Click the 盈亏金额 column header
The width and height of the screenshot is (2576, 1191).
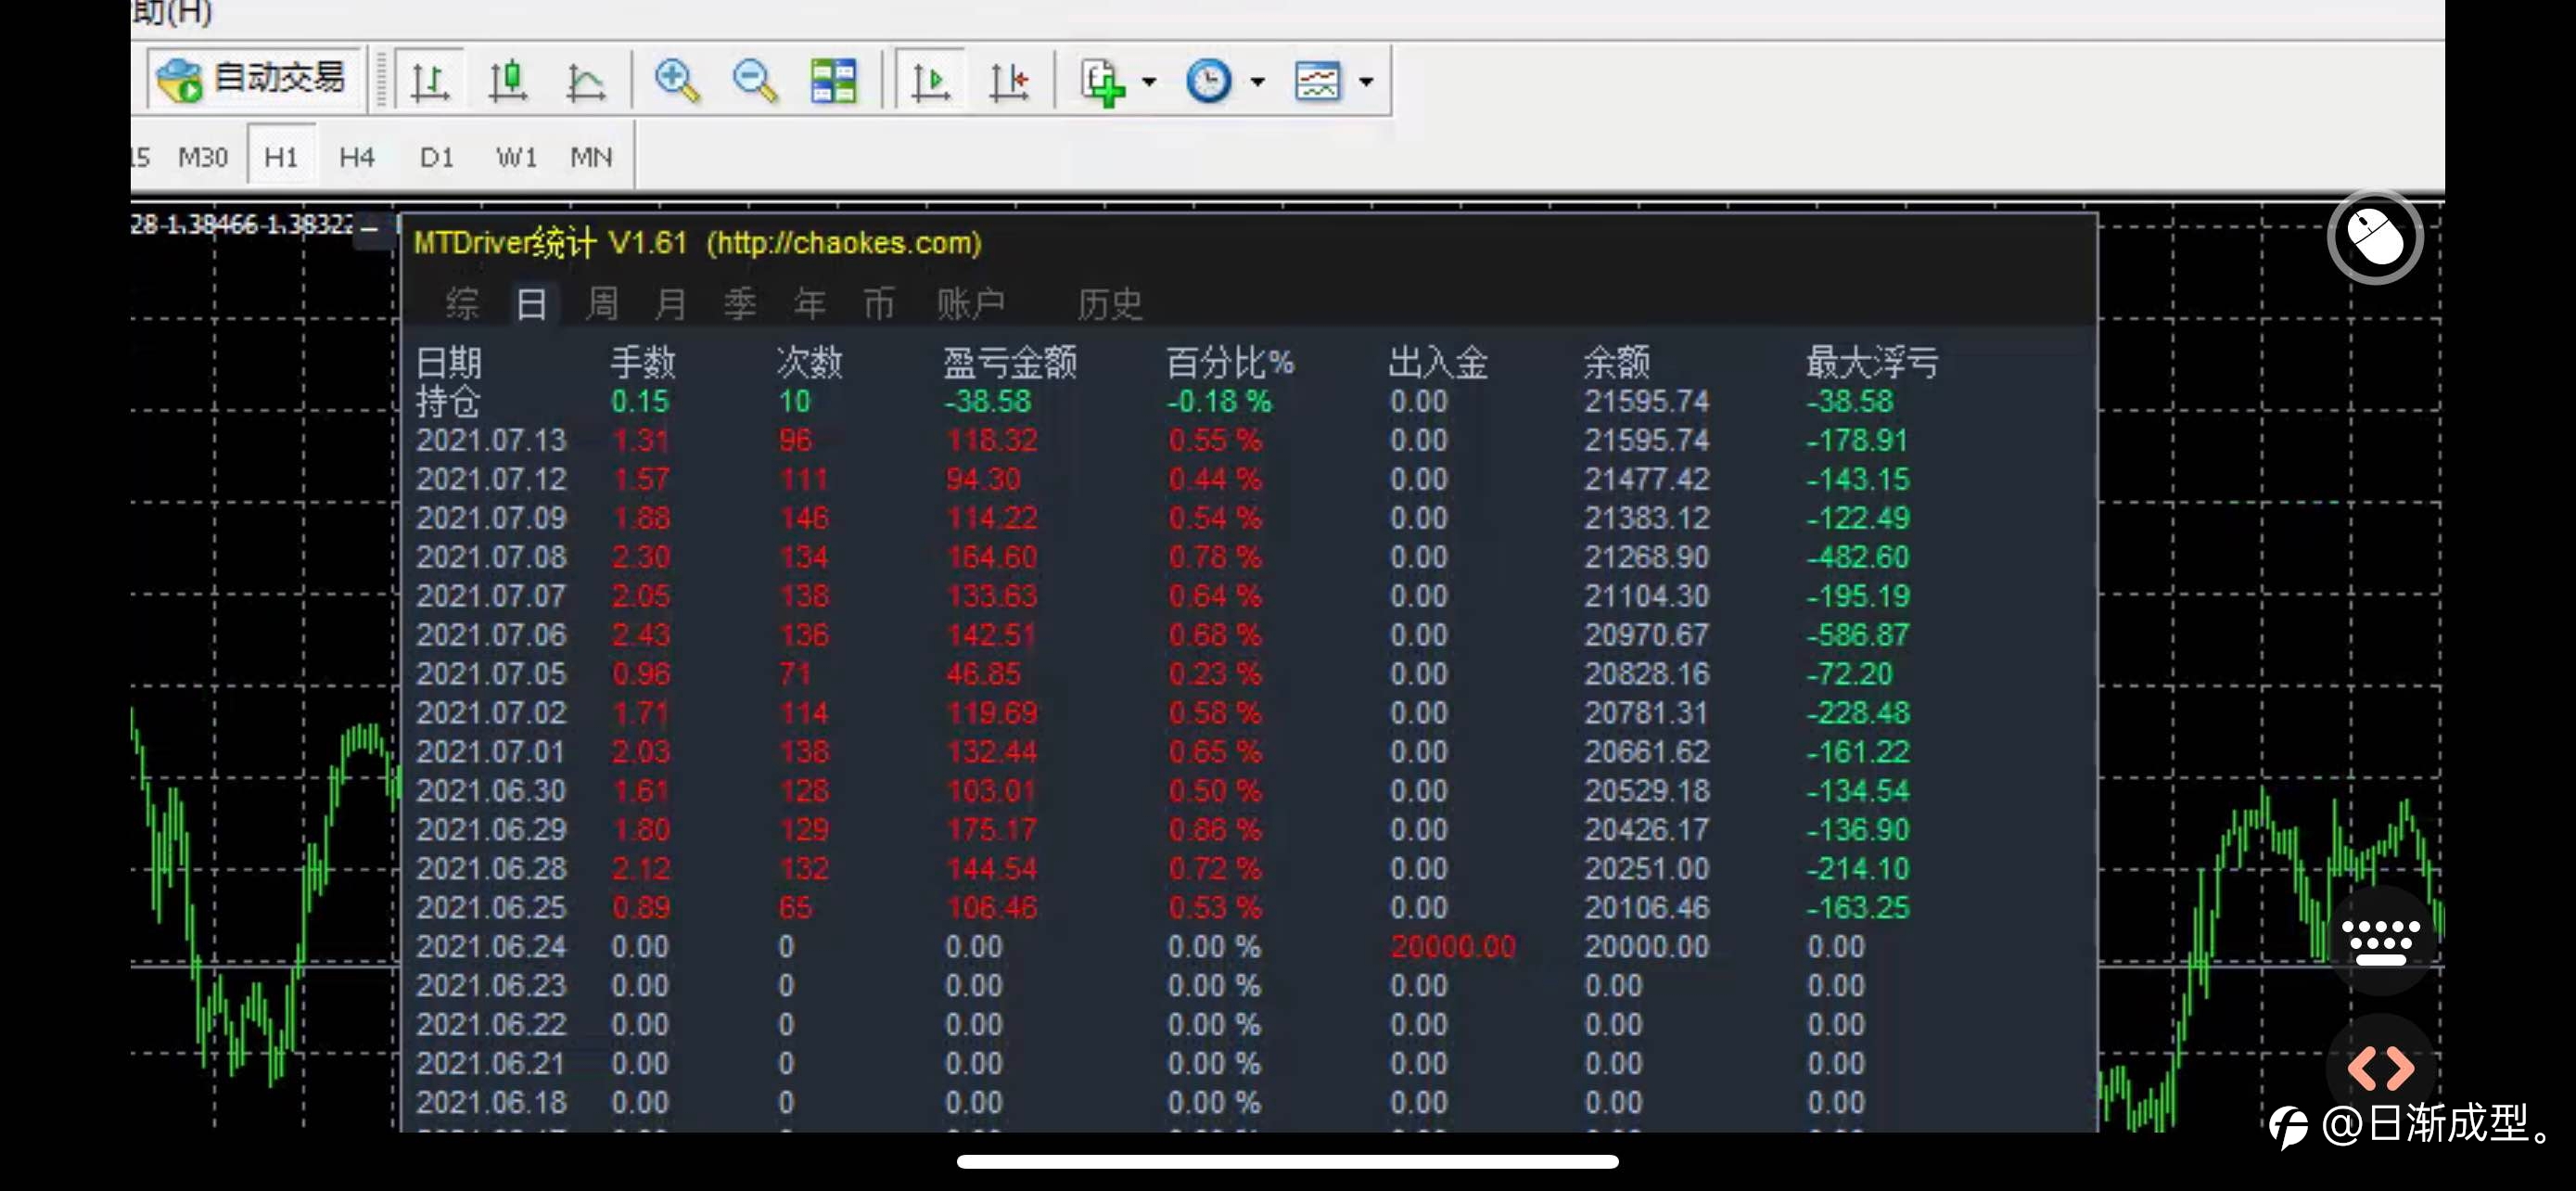[x=1010, y=362]
